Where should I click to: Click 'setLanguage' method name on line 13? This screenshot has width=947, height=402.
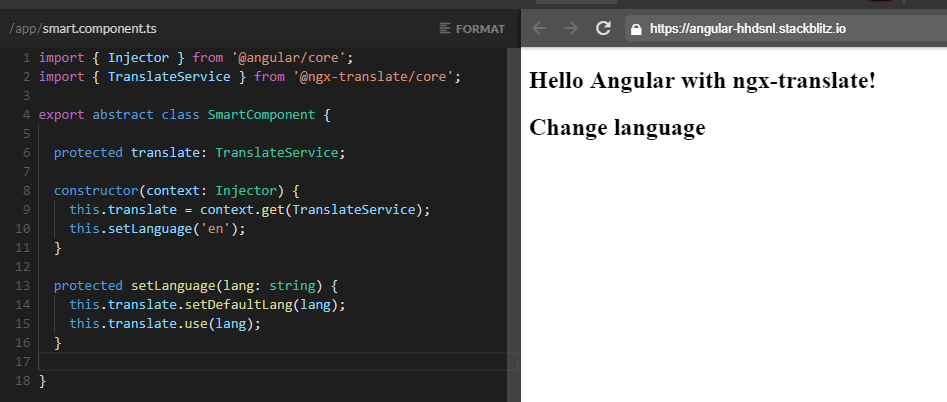(x=173, y=286)
